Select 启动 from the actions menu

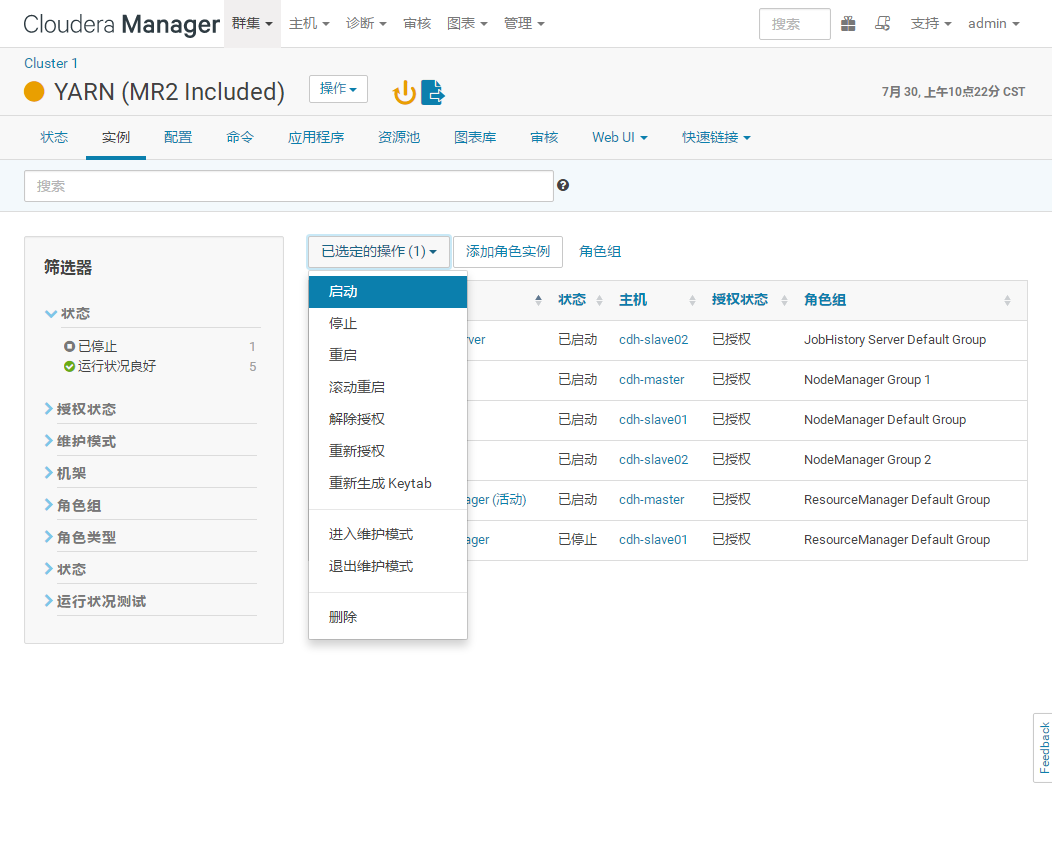[388, 292]
